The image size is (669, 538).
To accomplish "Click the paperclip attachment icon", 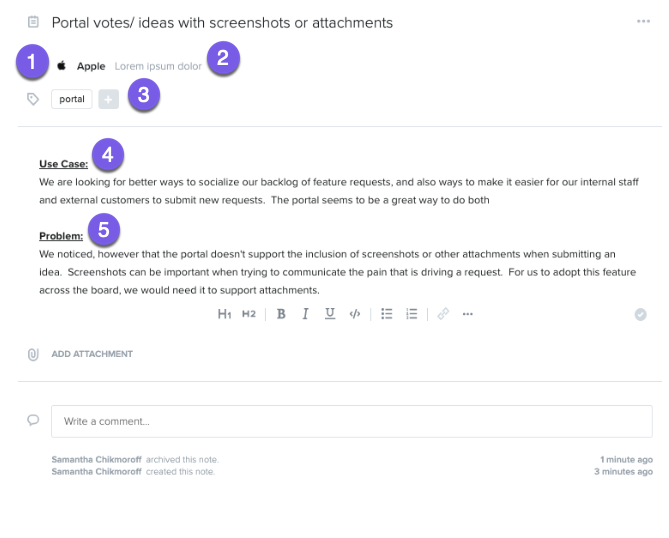I will [33, 354].
